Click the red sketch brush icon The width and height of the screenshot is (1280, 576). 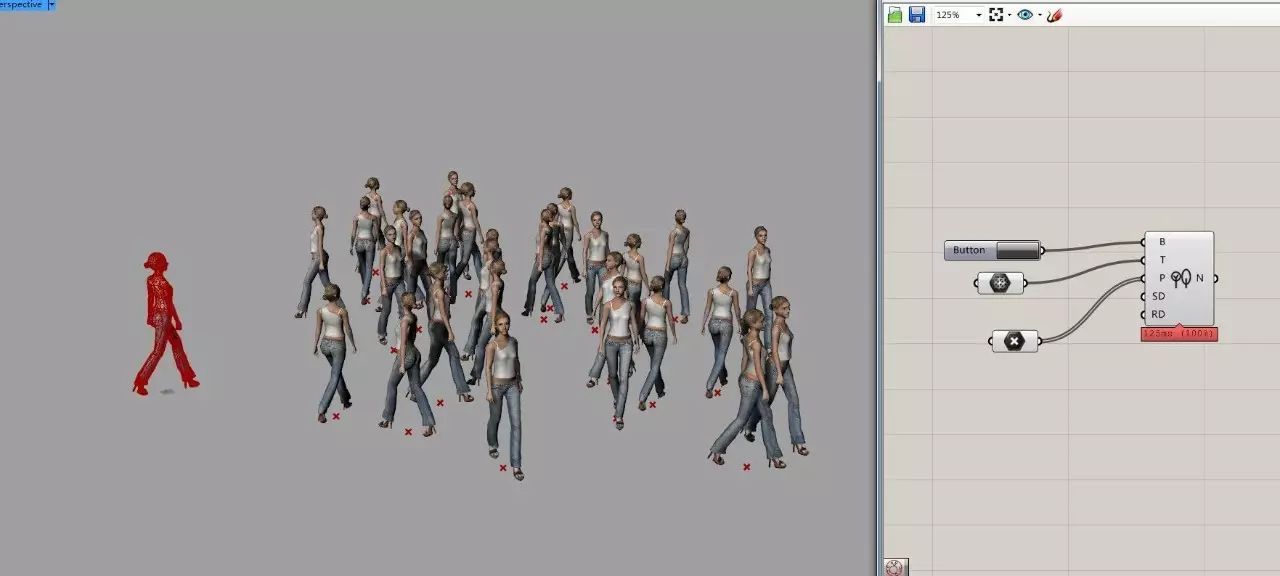point(1054,15)
